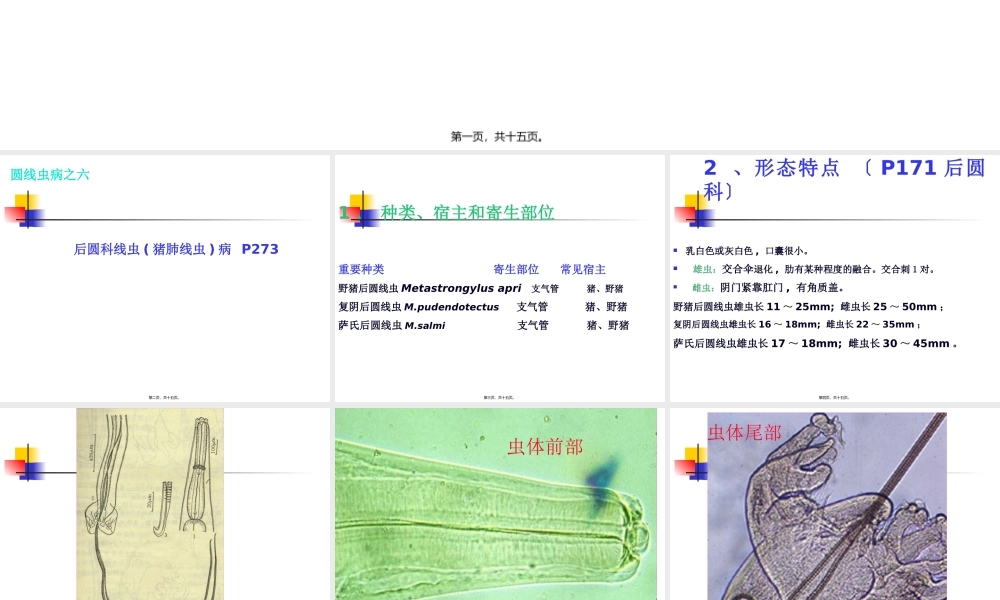This screenshot has height=600, width=1000.
Task: Click the green microscope photo labeled 虫体前部
Action: [495, 505]
